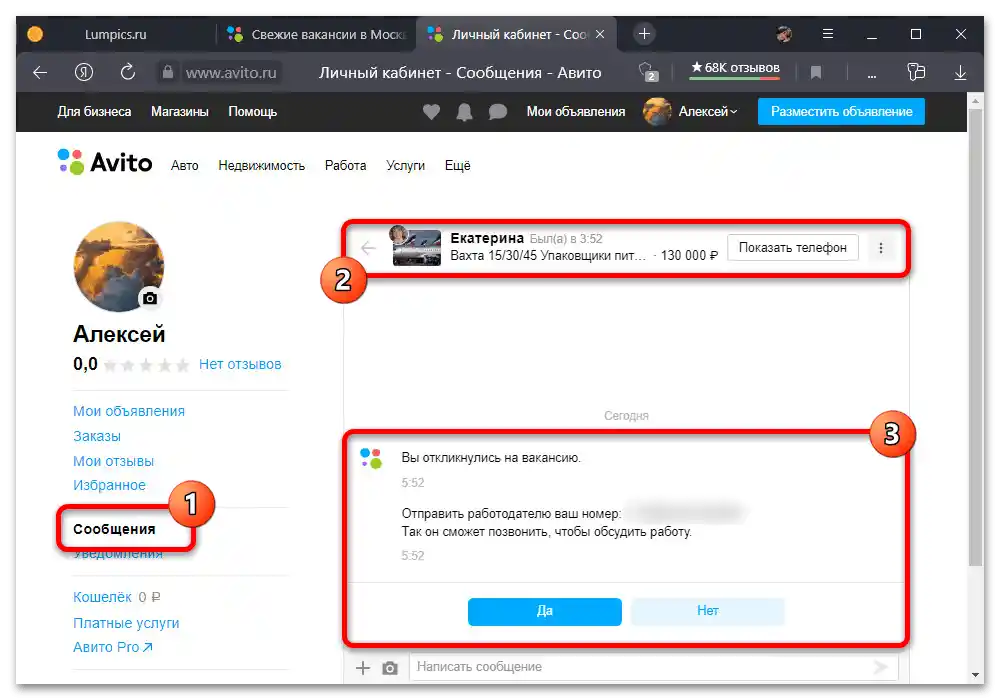Image resolution: width=1000 pixels, height=700 pixels.
Task: Open the browser extensions icon
Action: pos(916,72)
